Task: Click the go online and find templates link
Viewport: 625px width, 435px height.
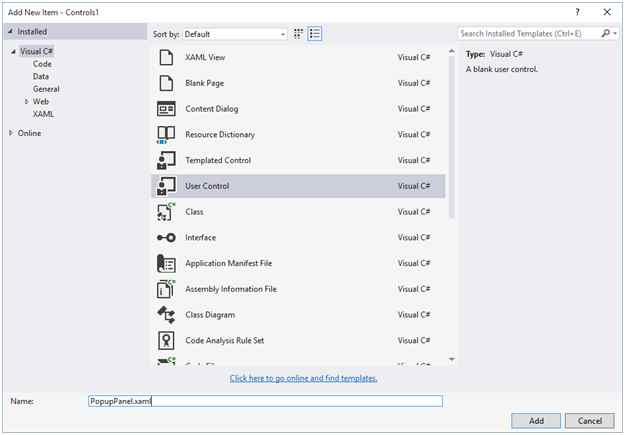Action: tap(303, 378)
